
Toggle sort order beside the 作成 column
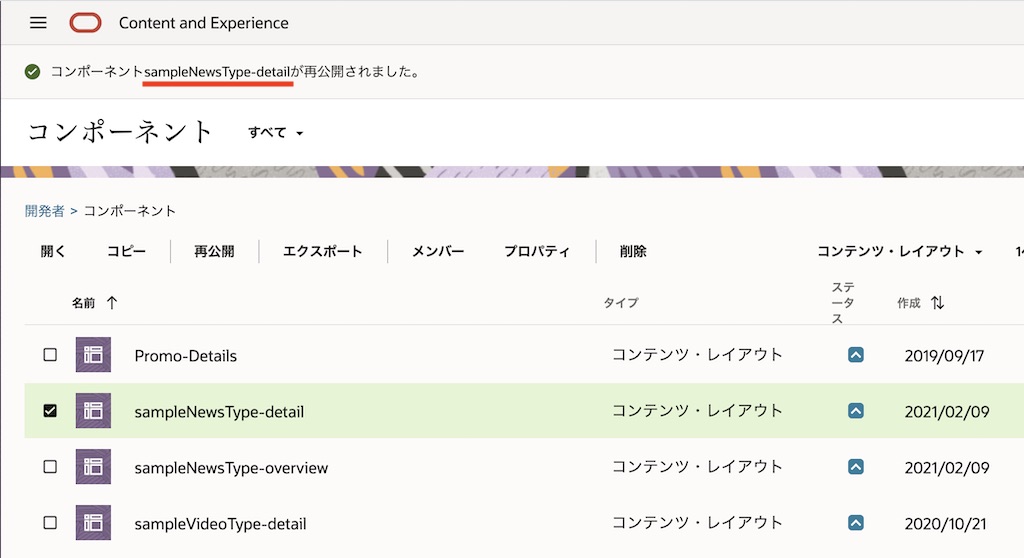coord(937,303)
